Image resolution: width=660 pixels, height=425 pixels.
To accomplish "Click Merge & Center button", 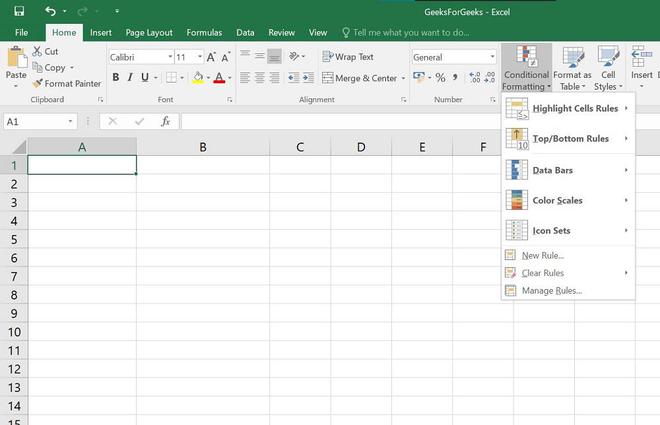I will pos(359,78).
